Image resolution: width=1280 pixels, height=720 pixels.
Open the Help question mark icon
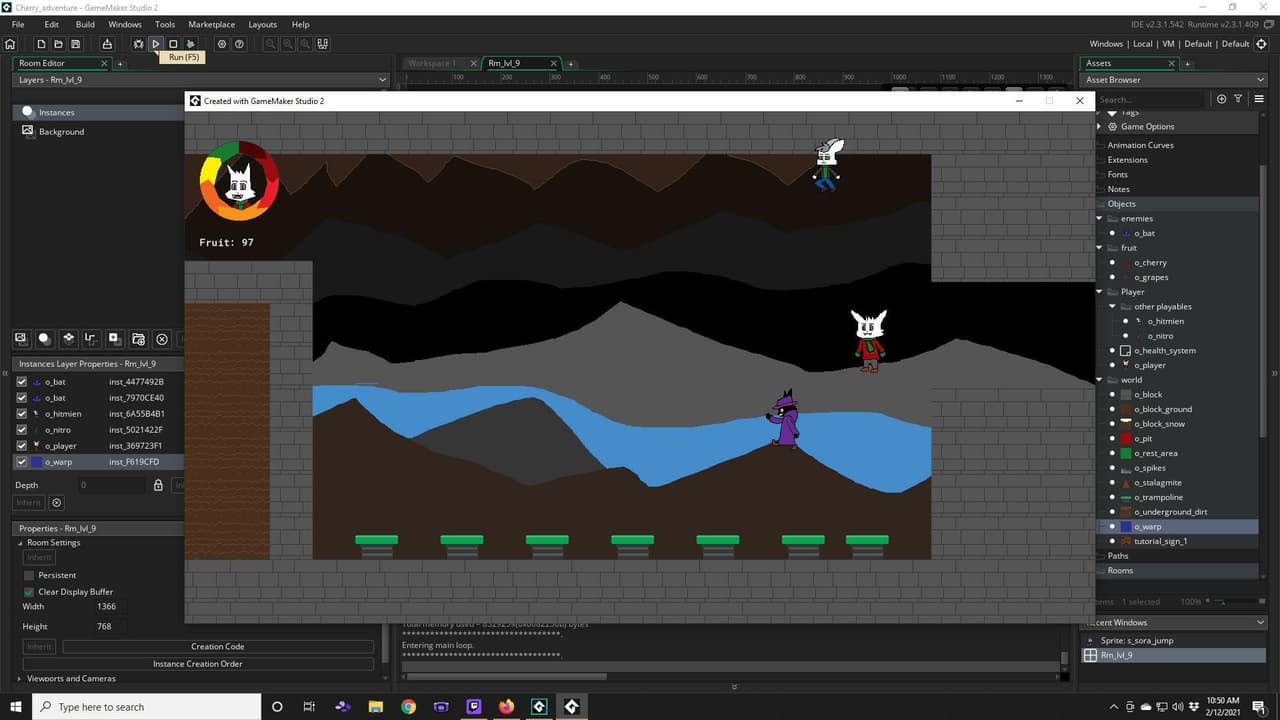click(239, 44)
